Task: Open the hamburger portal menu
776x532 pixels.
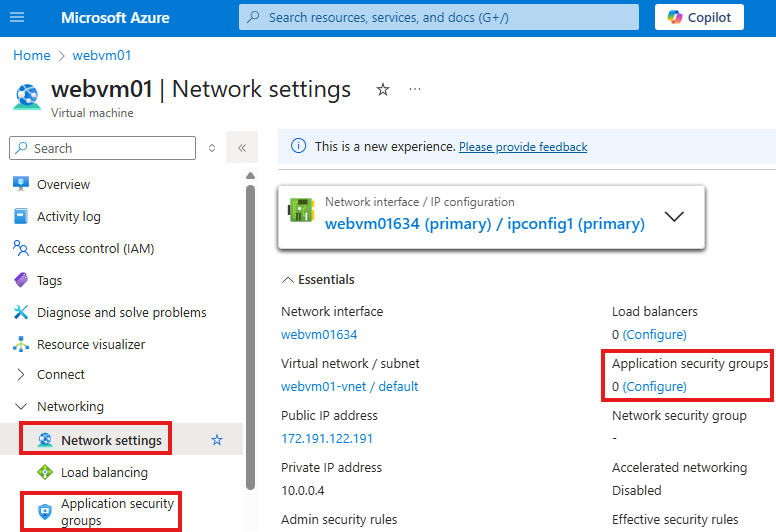Action: [17, 17]
